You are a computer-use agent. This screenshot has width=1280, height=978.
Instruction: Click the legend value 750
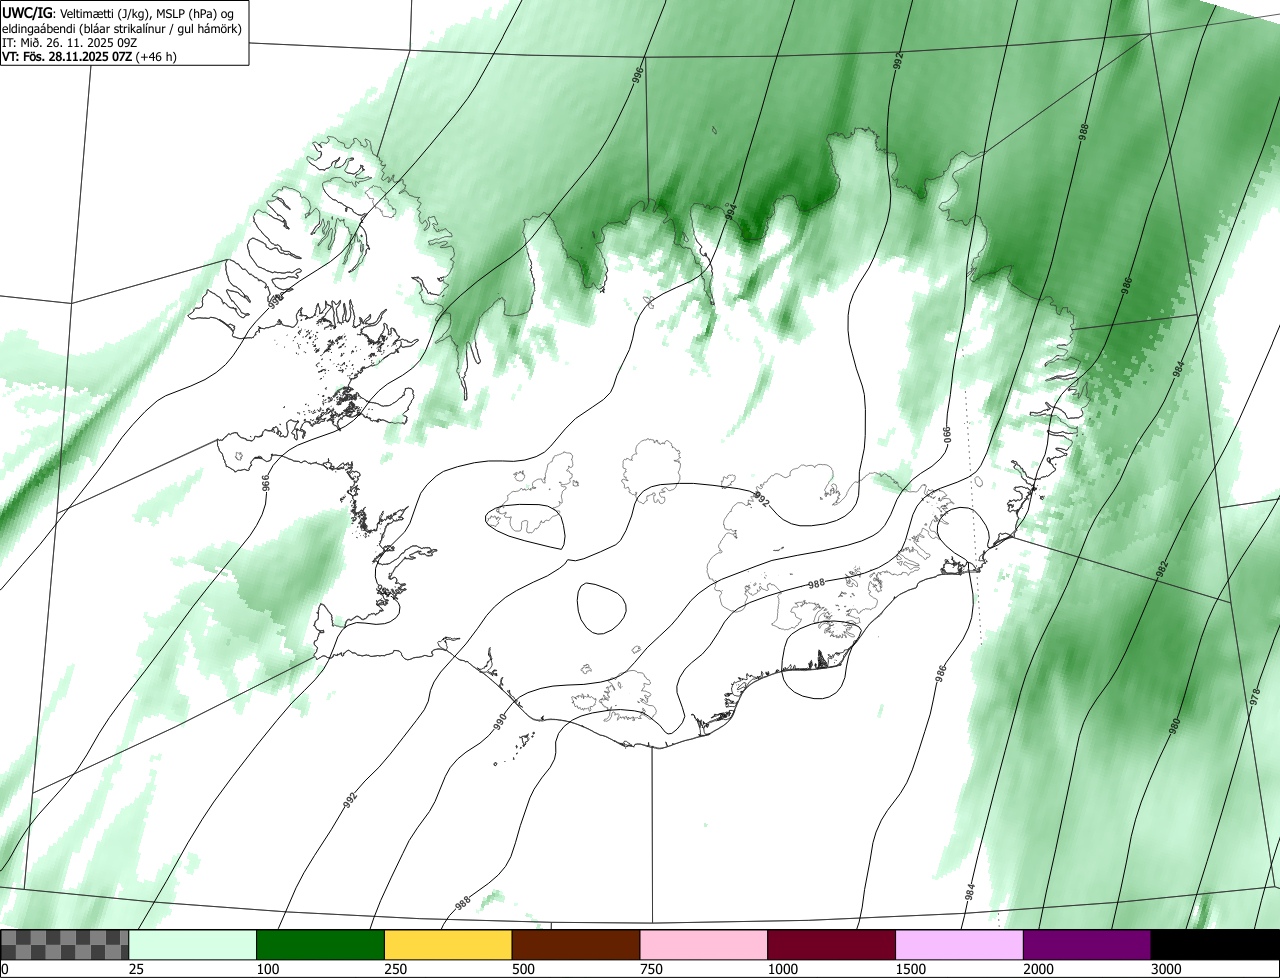652,969
